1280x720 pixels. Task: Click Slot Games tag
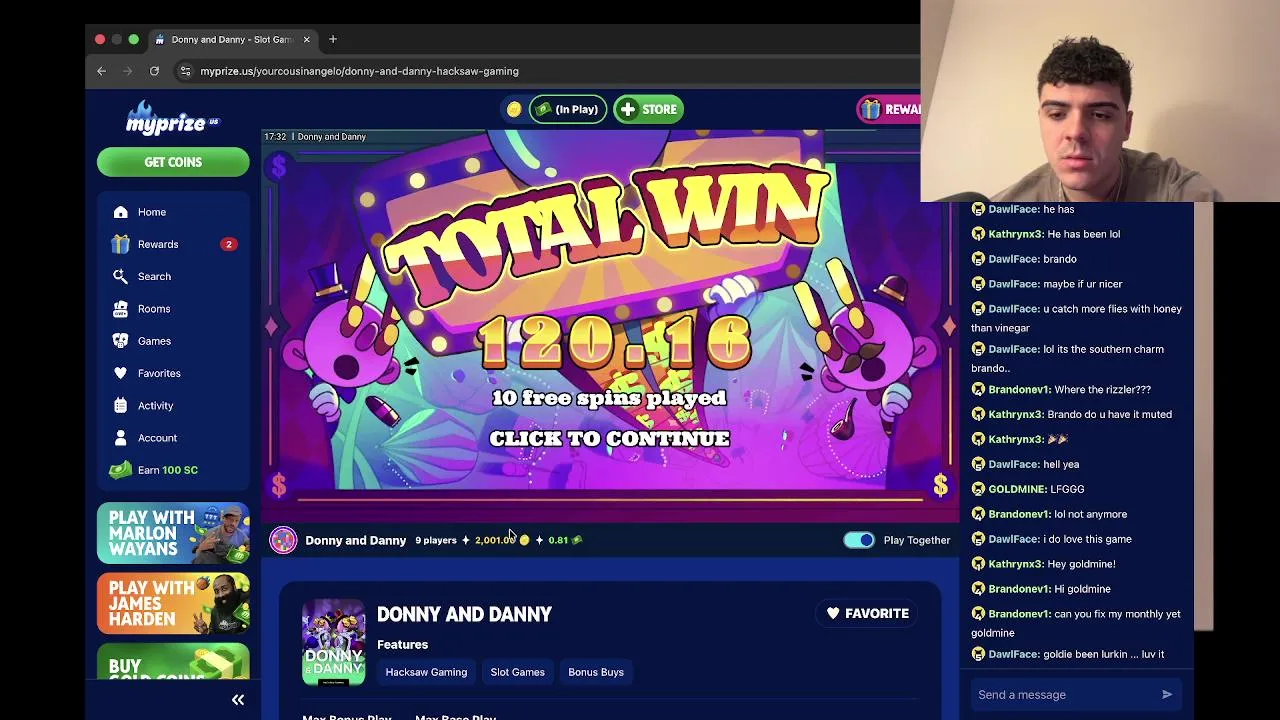pyautogui.click(x=517, y=672)
